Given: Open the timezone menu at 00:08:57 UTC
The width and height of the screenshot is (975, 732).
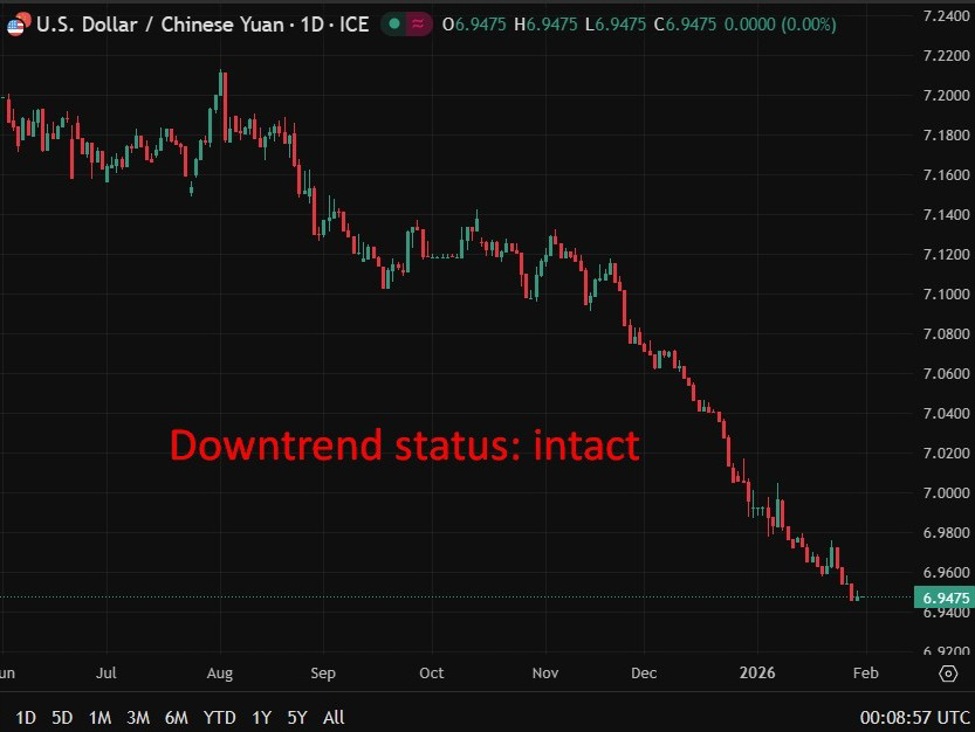Looking at the screenshot, I should click(x=915, y=717).
